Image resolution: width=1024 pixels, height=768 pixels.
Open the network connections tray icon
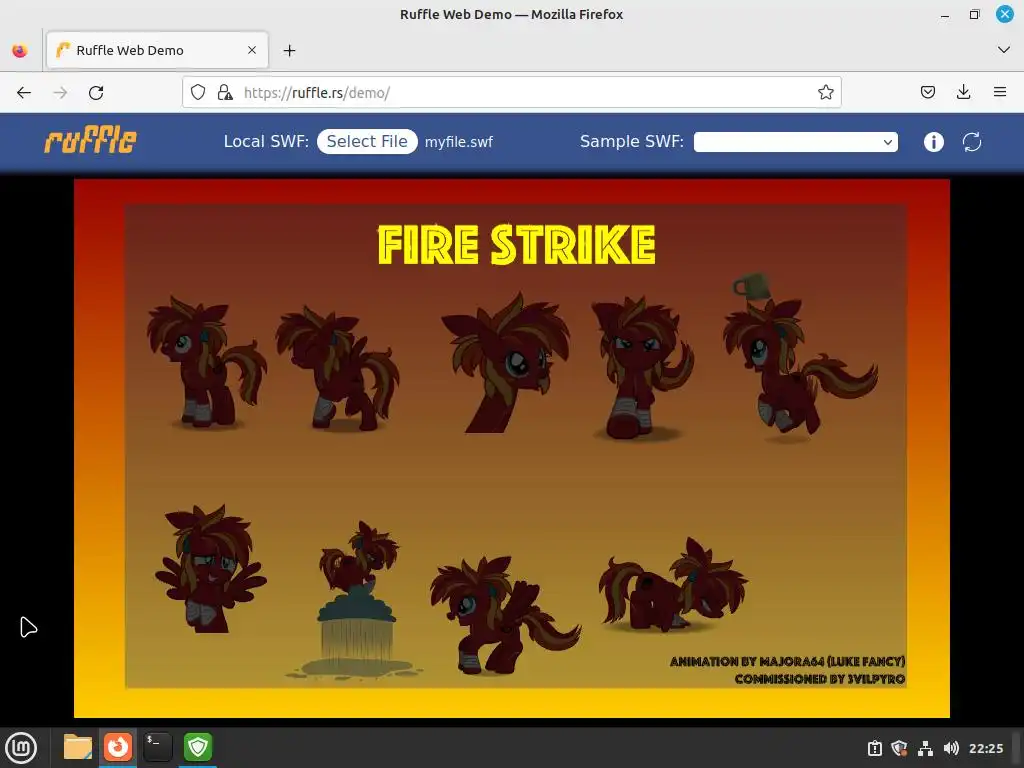coord(925,748)
